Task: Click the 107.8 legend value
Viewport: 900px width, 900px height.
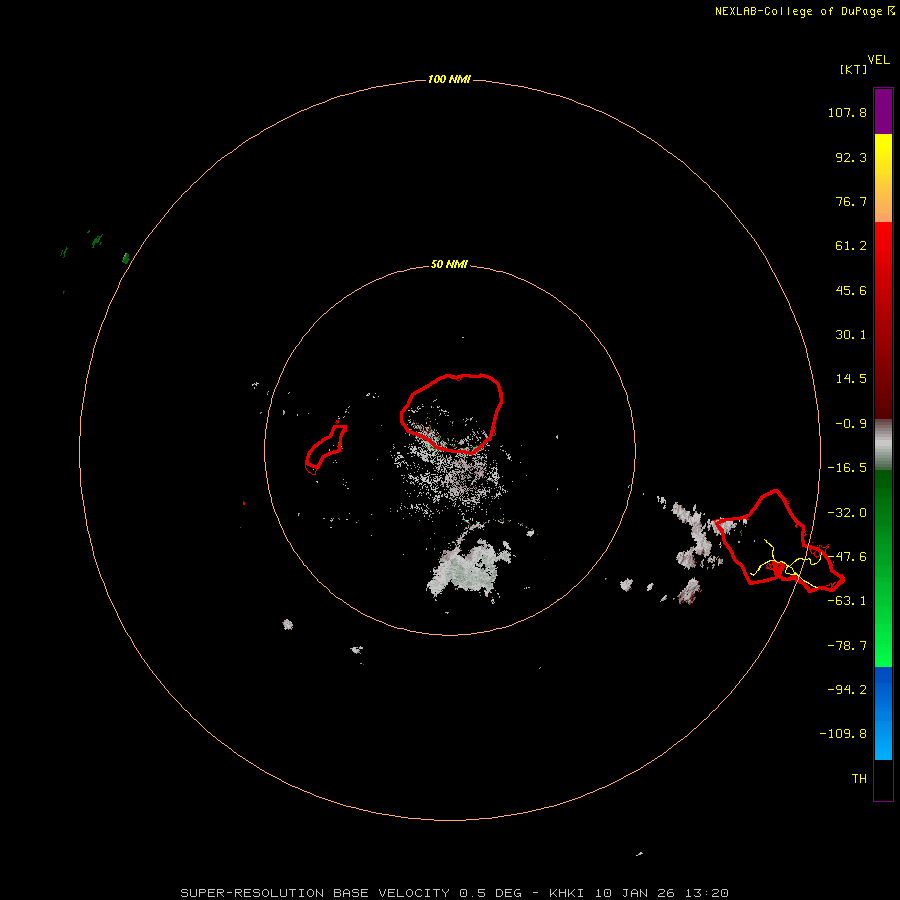Action: click(x=847, y=113)
